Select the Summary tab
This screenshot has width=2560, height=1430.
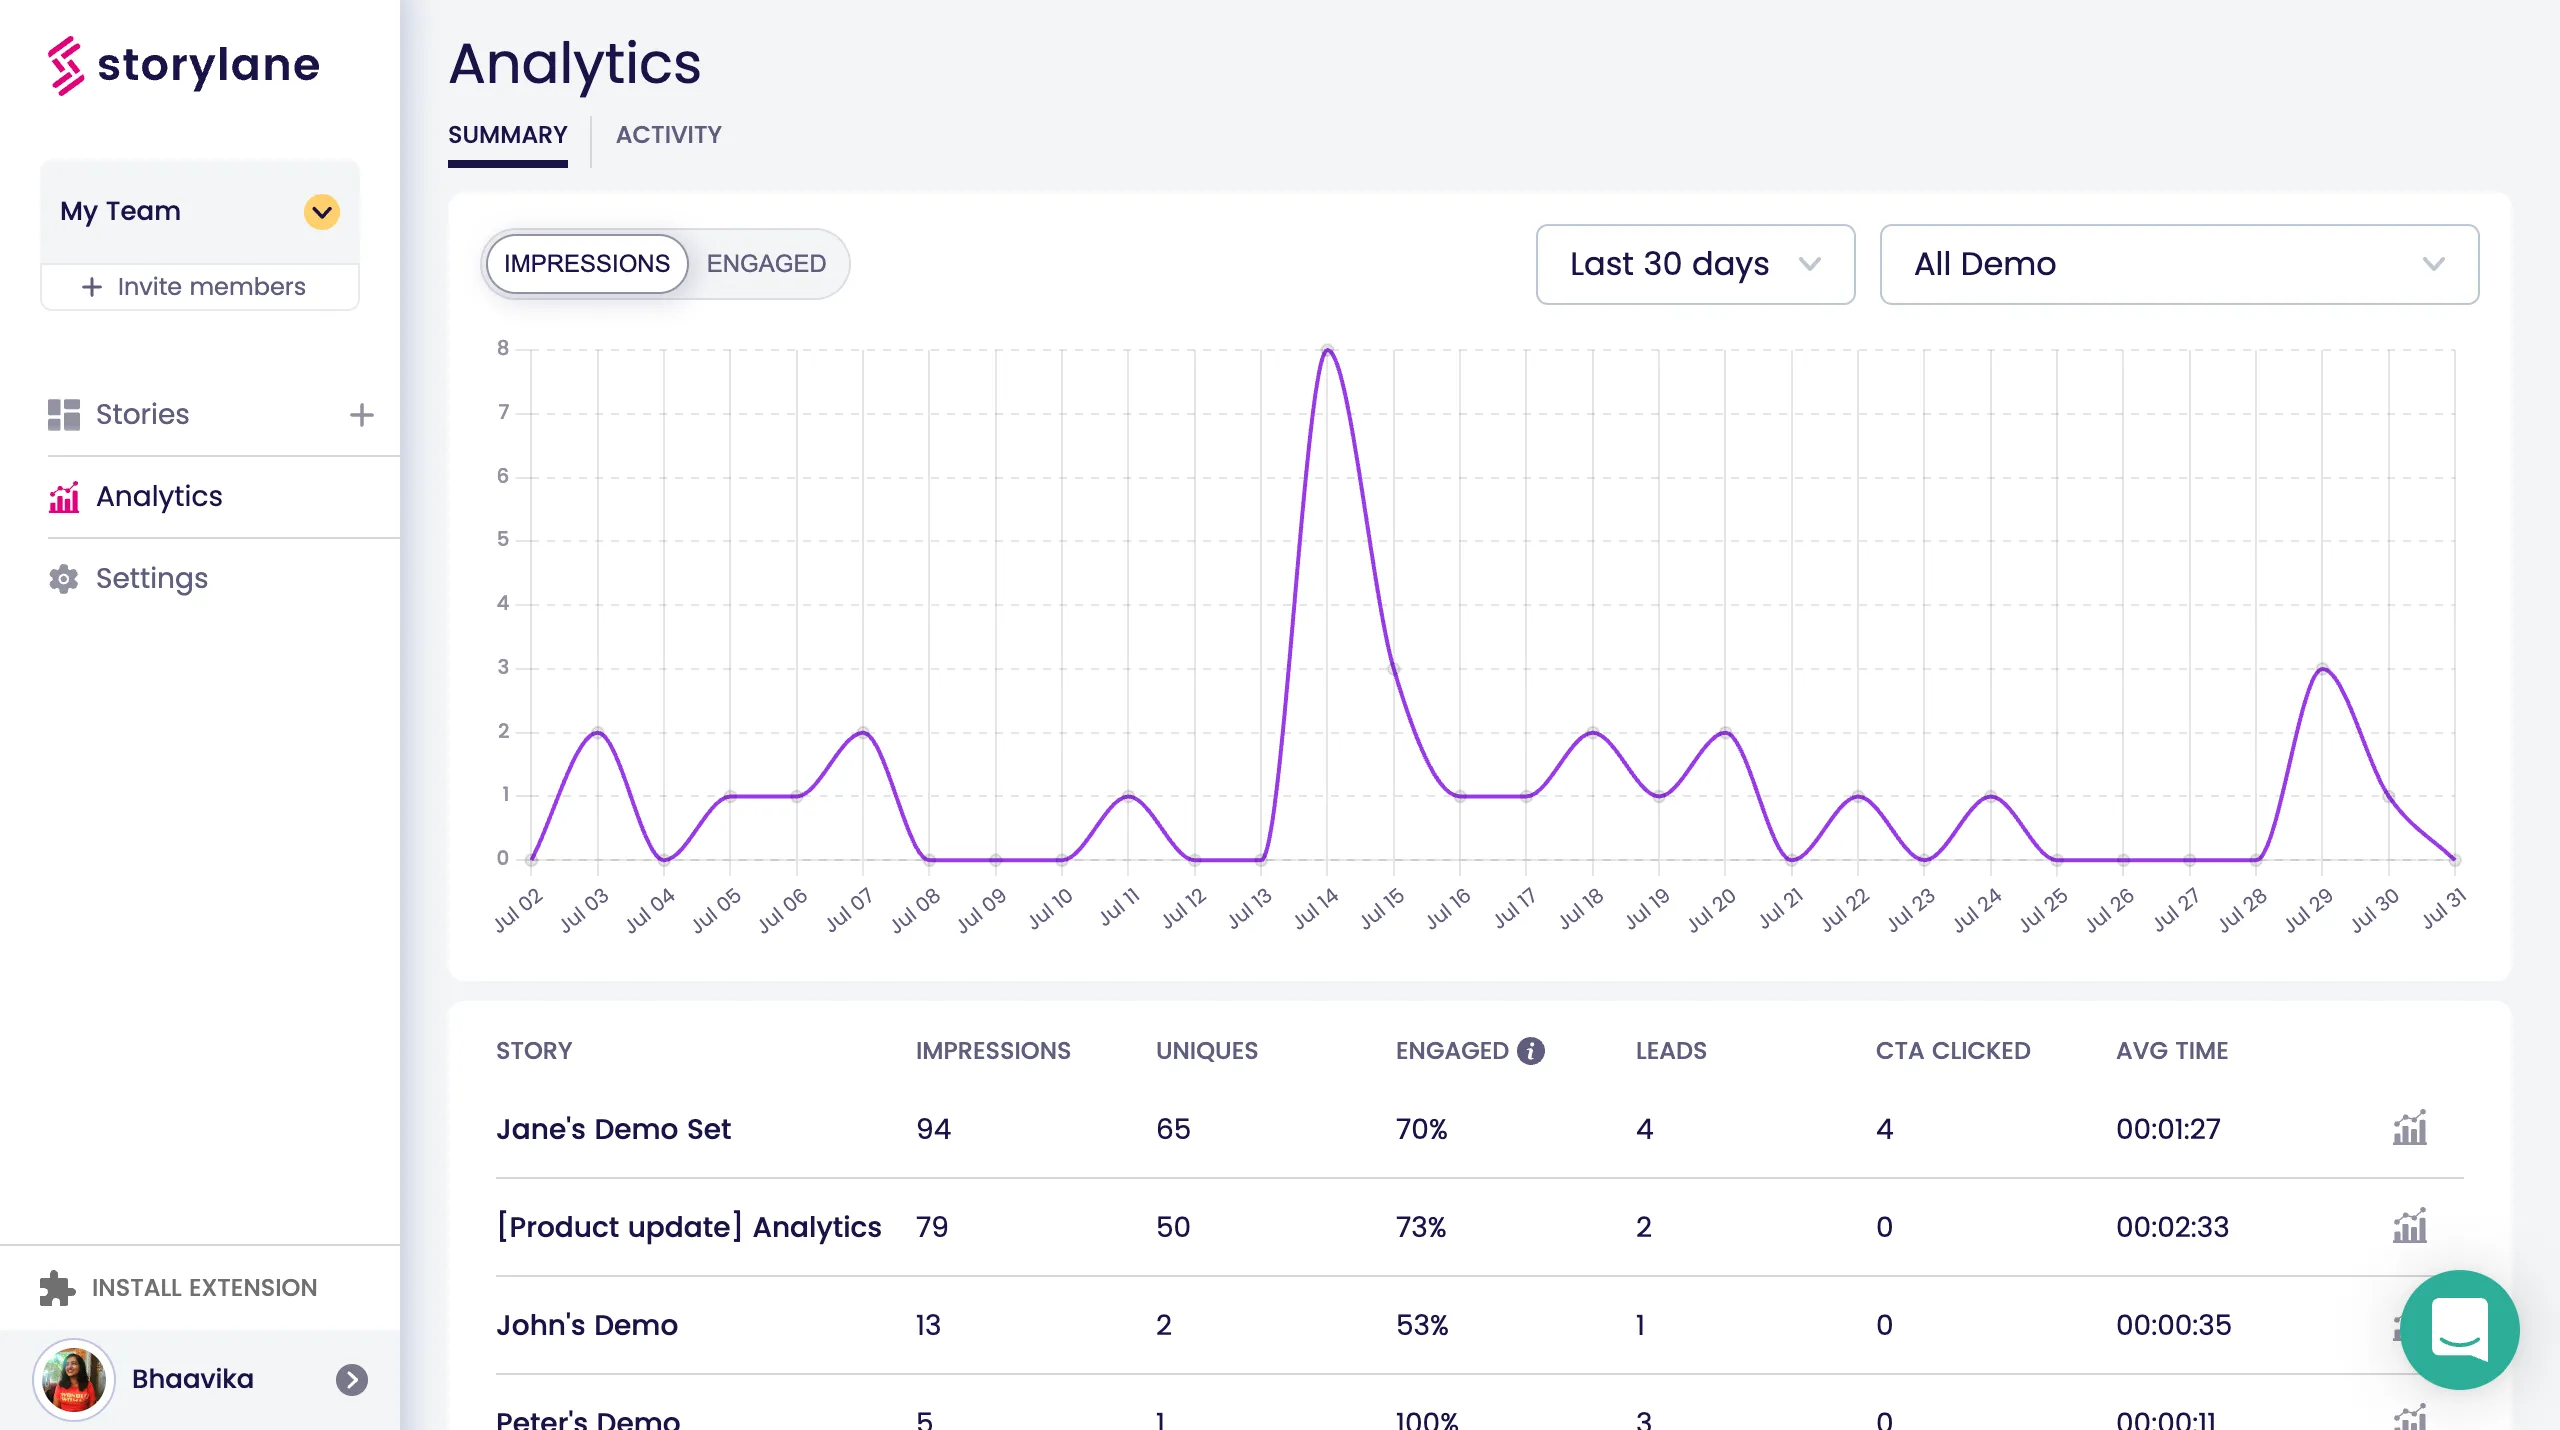click(507, 135)
